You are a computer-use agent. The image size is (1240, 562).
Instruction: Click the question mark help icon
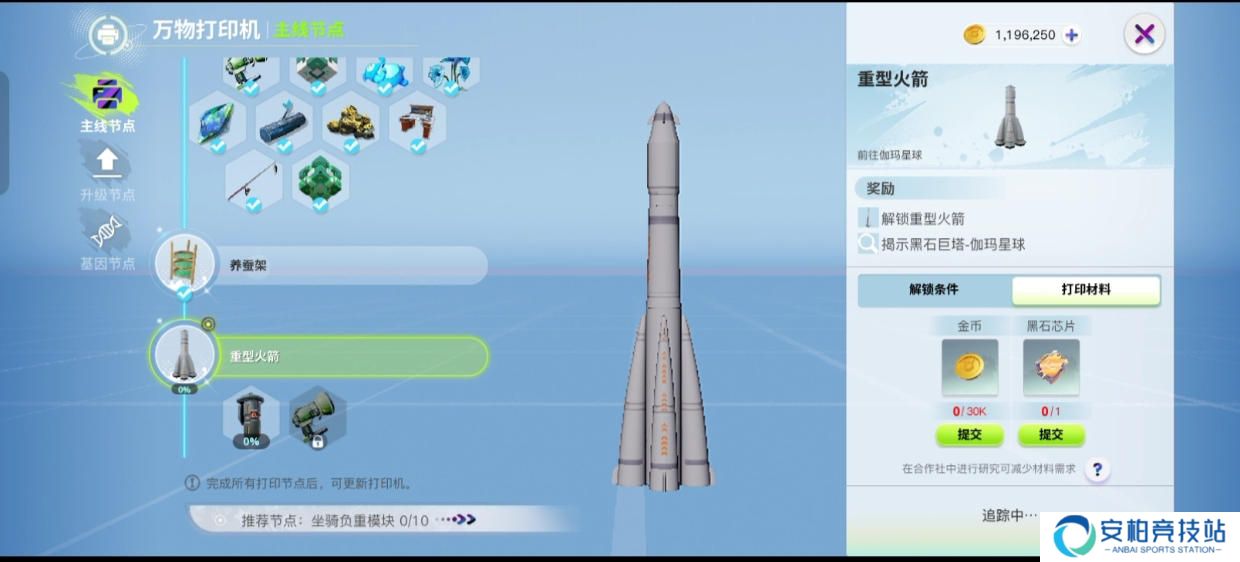pos(1097,469)
